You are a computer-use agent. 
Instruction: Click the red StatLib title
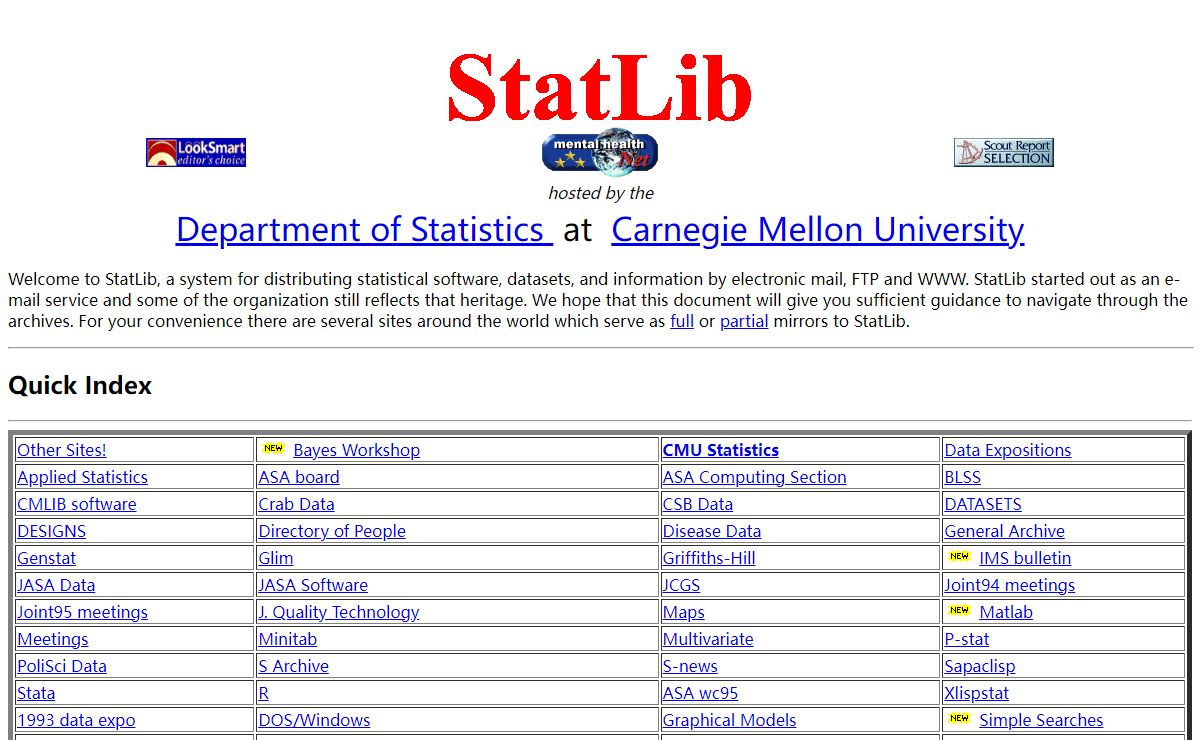tap(600, 87)
